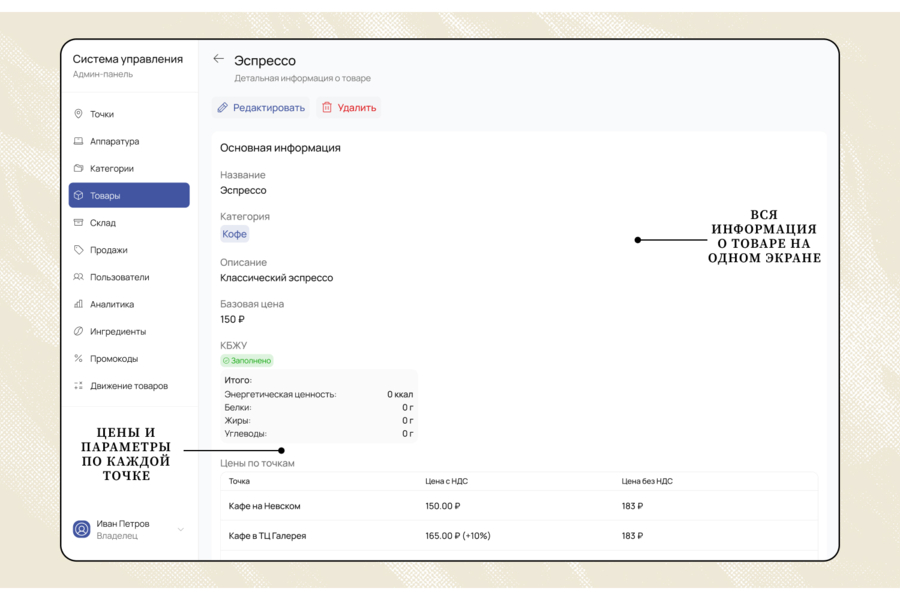This screenshot has width=900, height=600.
Task: Navigate to Продажи
Action: [129, 250]
